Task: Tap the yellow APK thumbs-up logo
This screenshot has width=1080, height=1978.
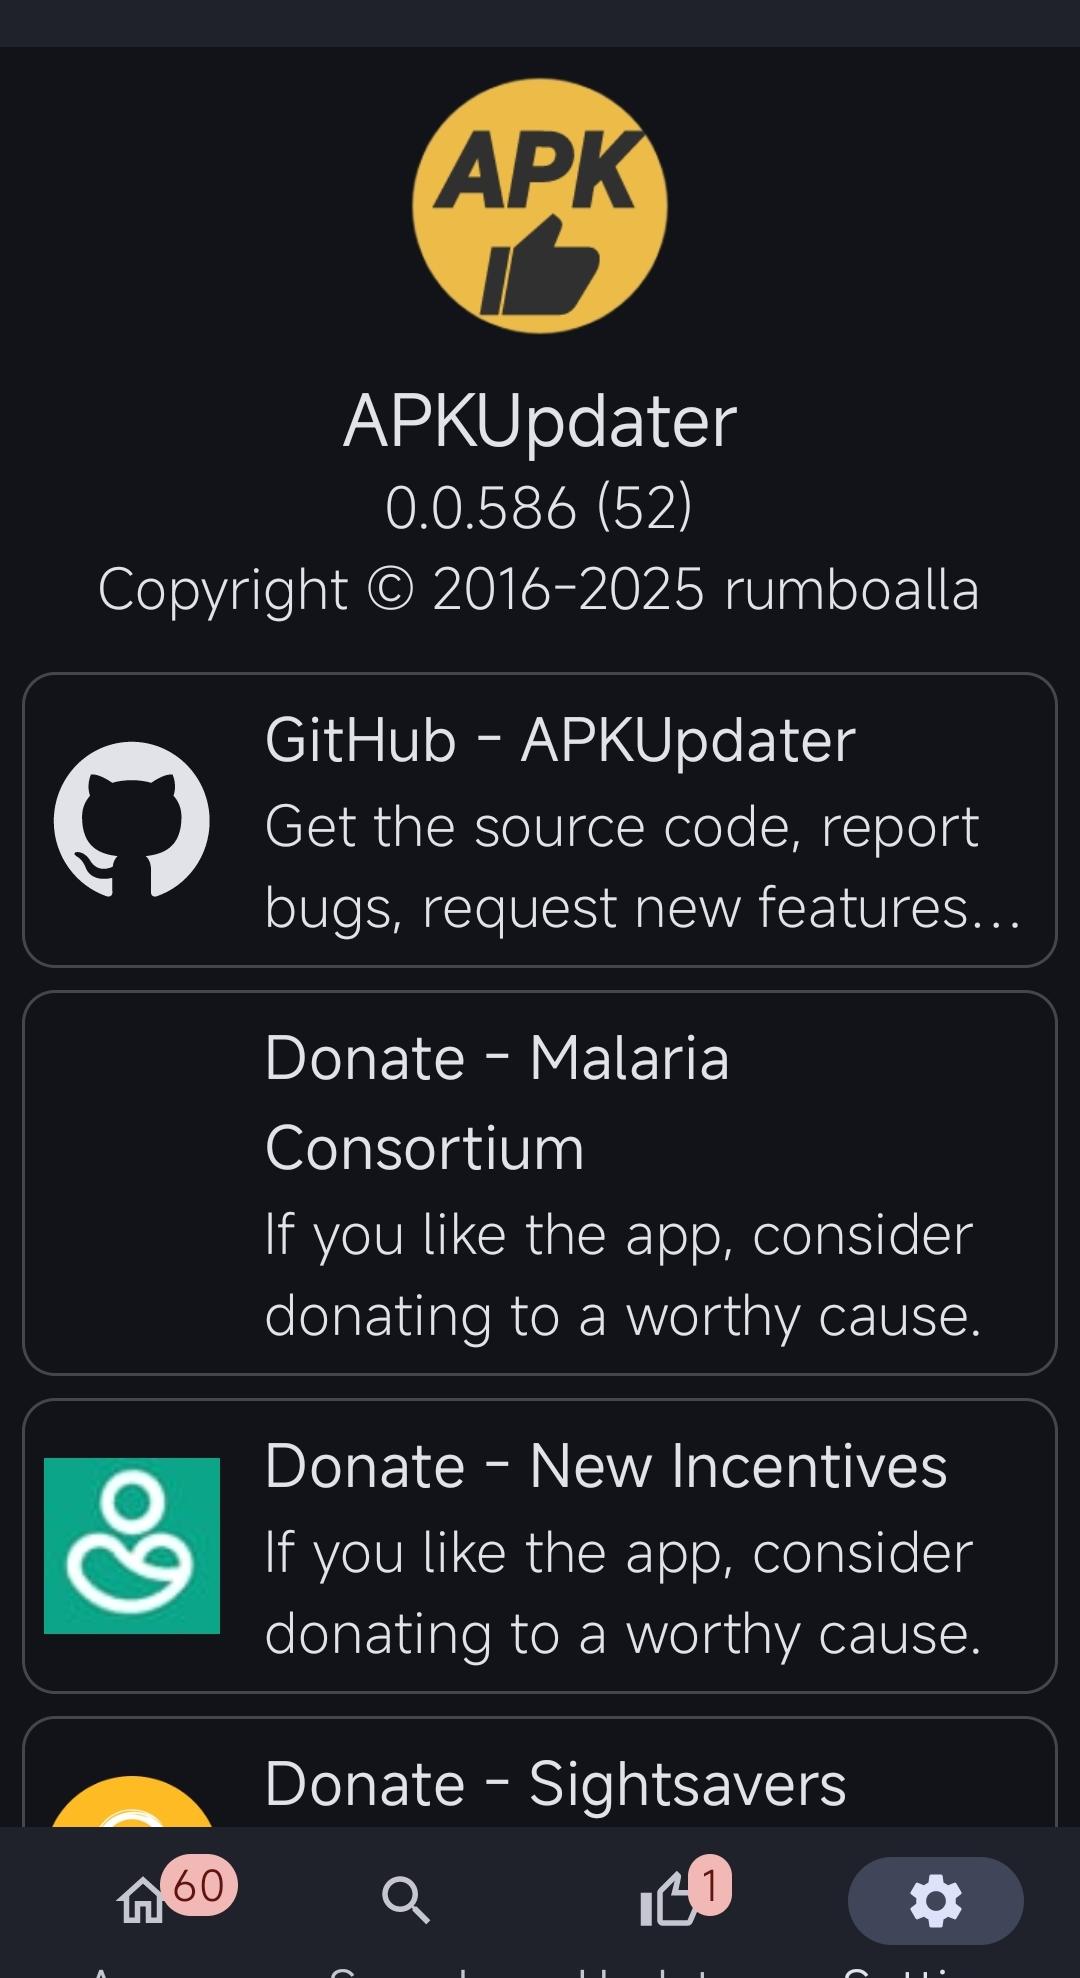Action: pyautogui.click(x=540, y=206)
